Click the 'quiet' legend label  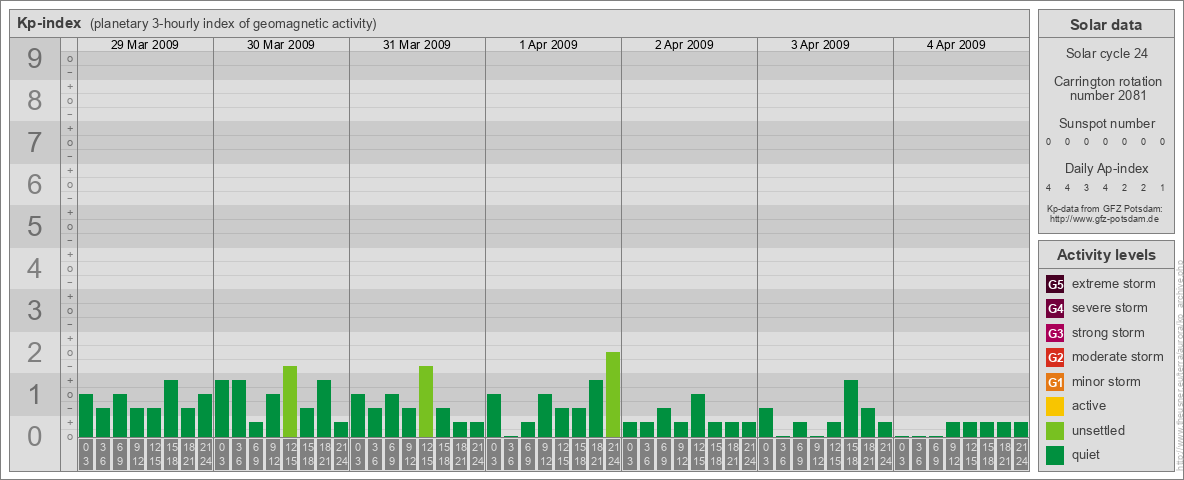coord(1087,455)
